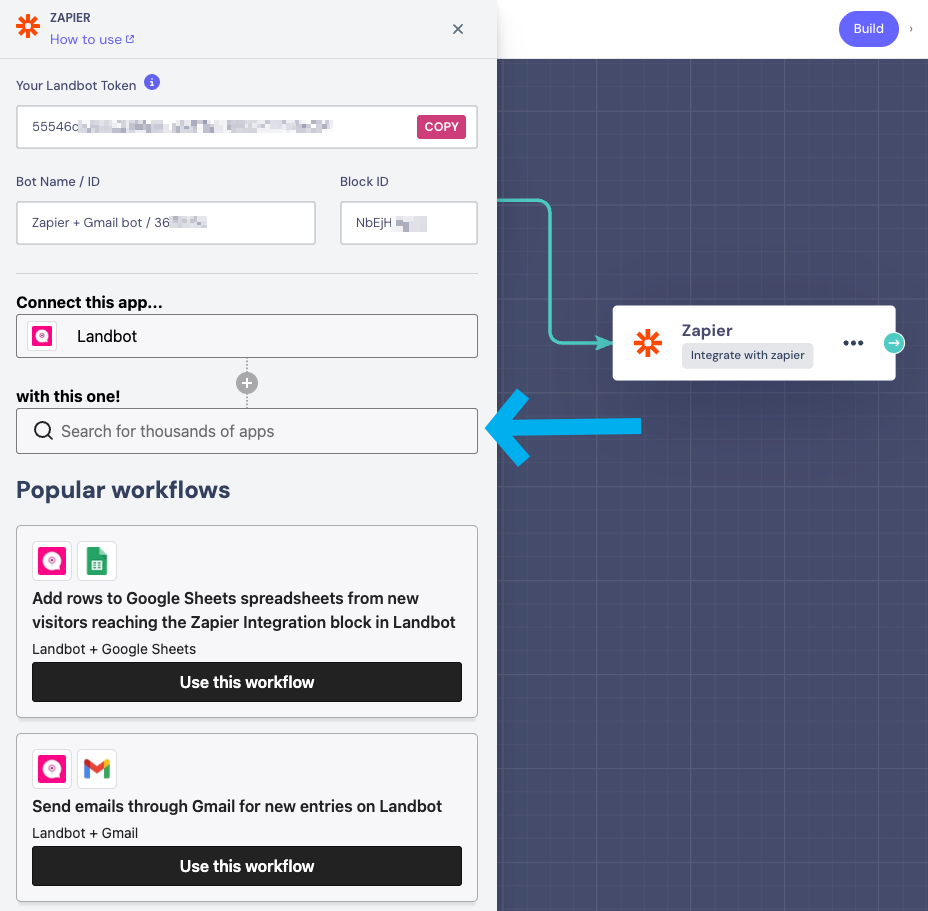Use the Google Sheets workflow

tap(247, 682)
